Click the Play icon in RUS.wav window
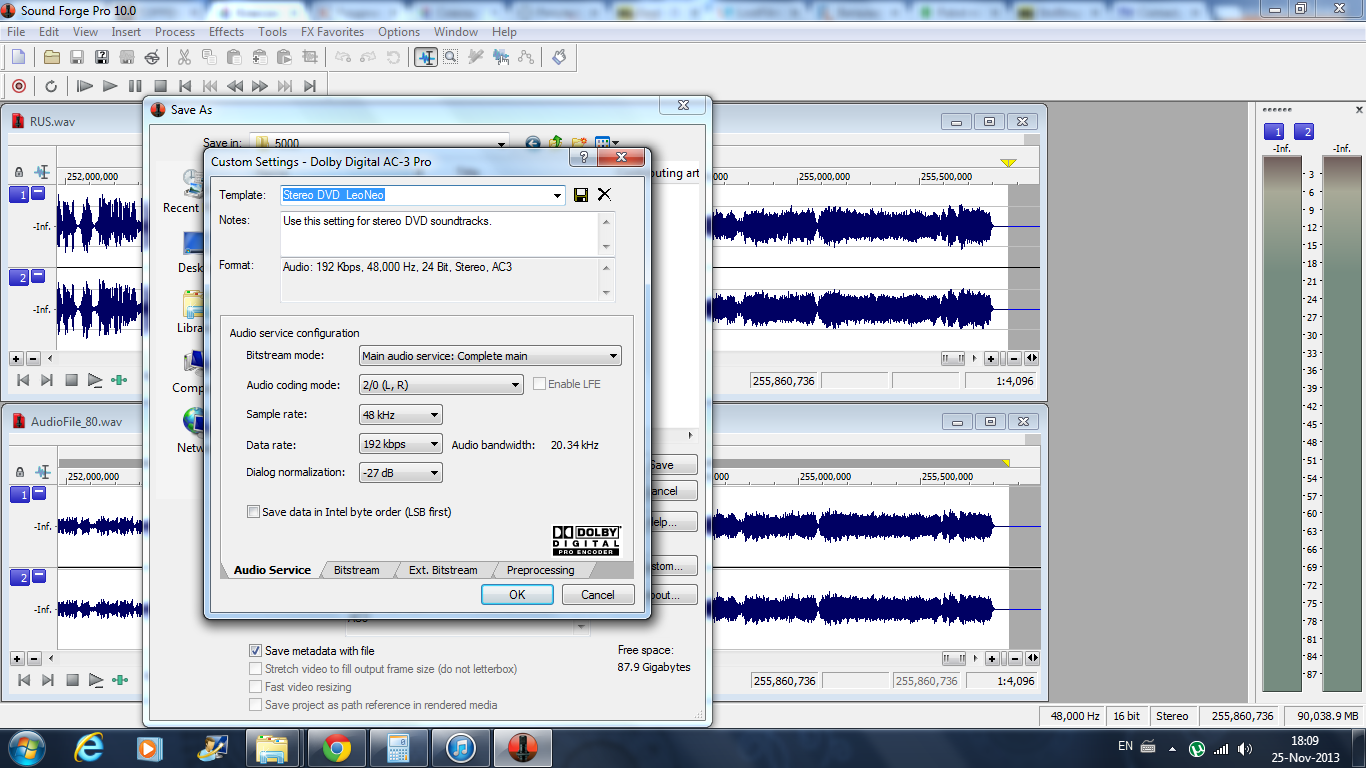1366x768 pixels. (95, 380)
